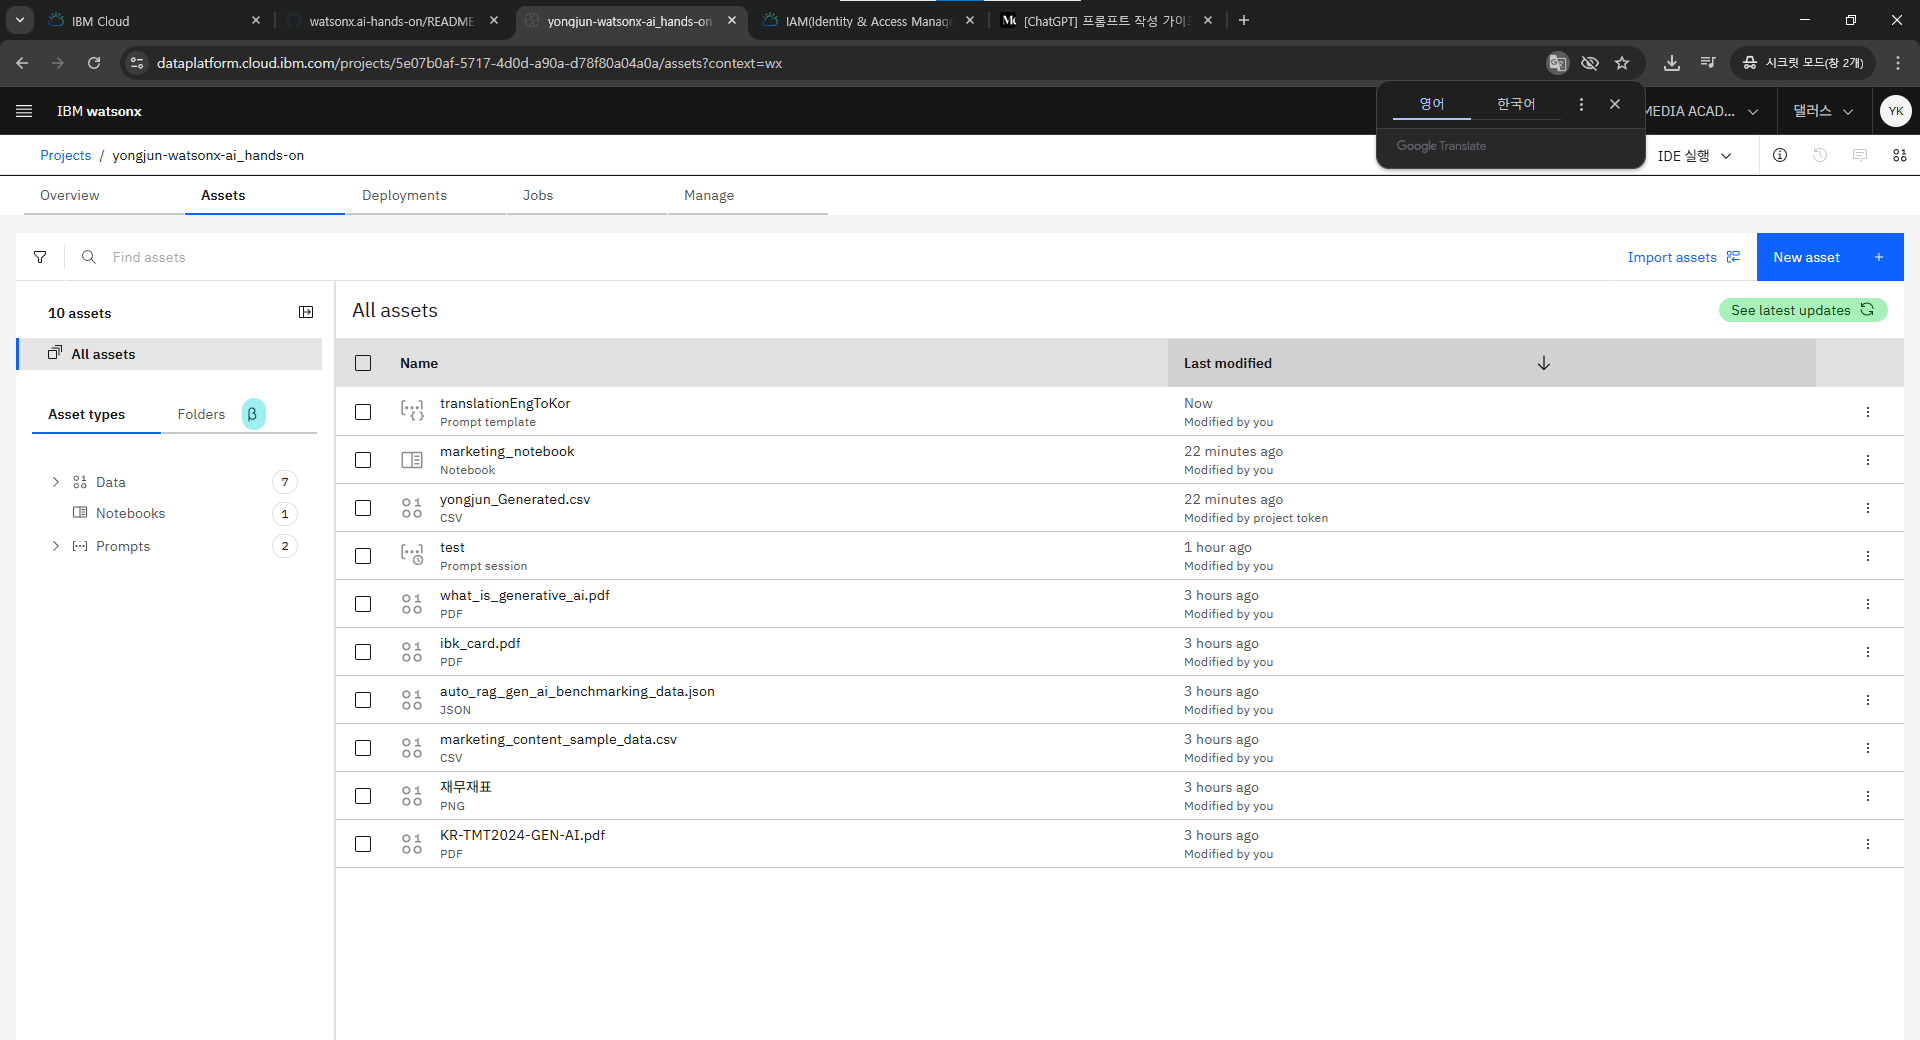Viewport: 1920px width, 1040px height.
Task: Open overflow menu for marketing_notebook row
Action: 1867,460
